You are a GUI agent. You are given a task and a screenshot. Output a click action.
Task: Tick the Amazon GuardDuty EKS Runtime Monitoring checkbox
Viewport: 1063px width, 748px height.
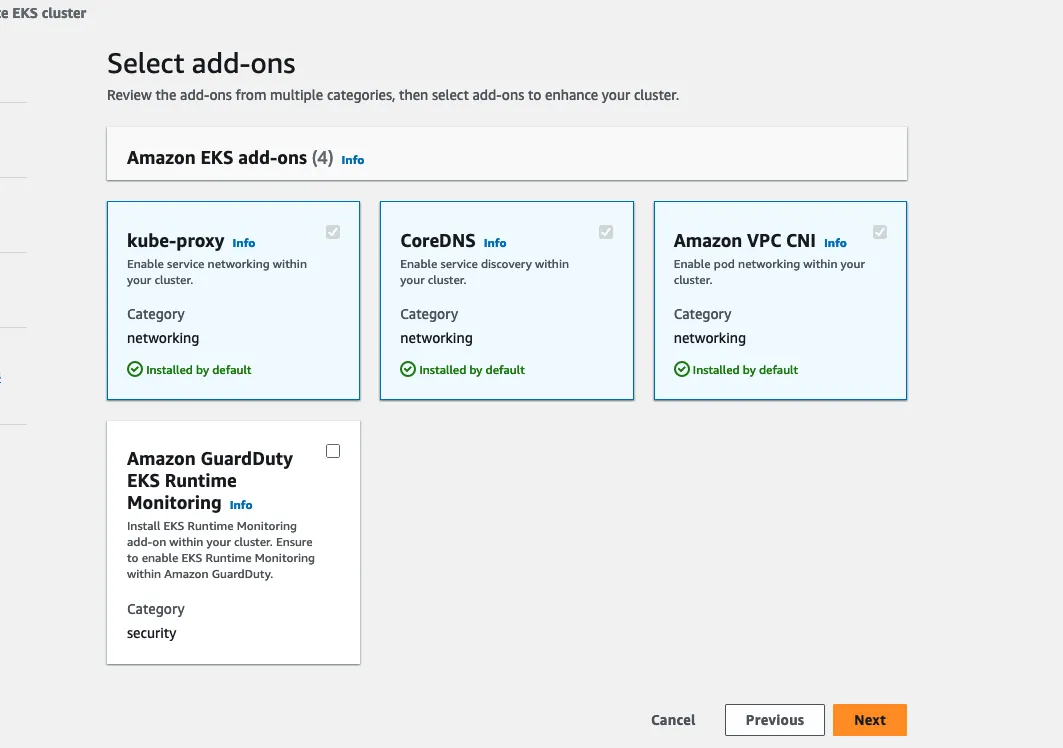333,451
